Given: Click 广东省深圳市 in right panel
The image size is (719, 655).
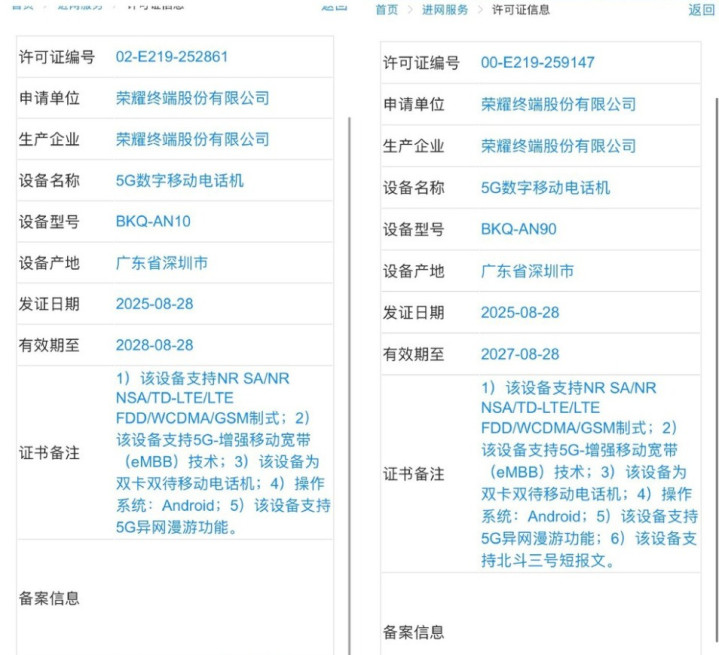Looking at the screenshot, I should tap(527, 271).
